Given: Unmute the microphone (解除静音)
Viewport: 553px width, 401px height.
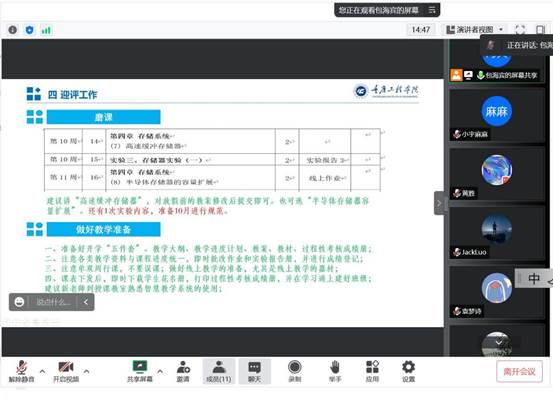Looking at the screenshot, I should click(21, 371).
